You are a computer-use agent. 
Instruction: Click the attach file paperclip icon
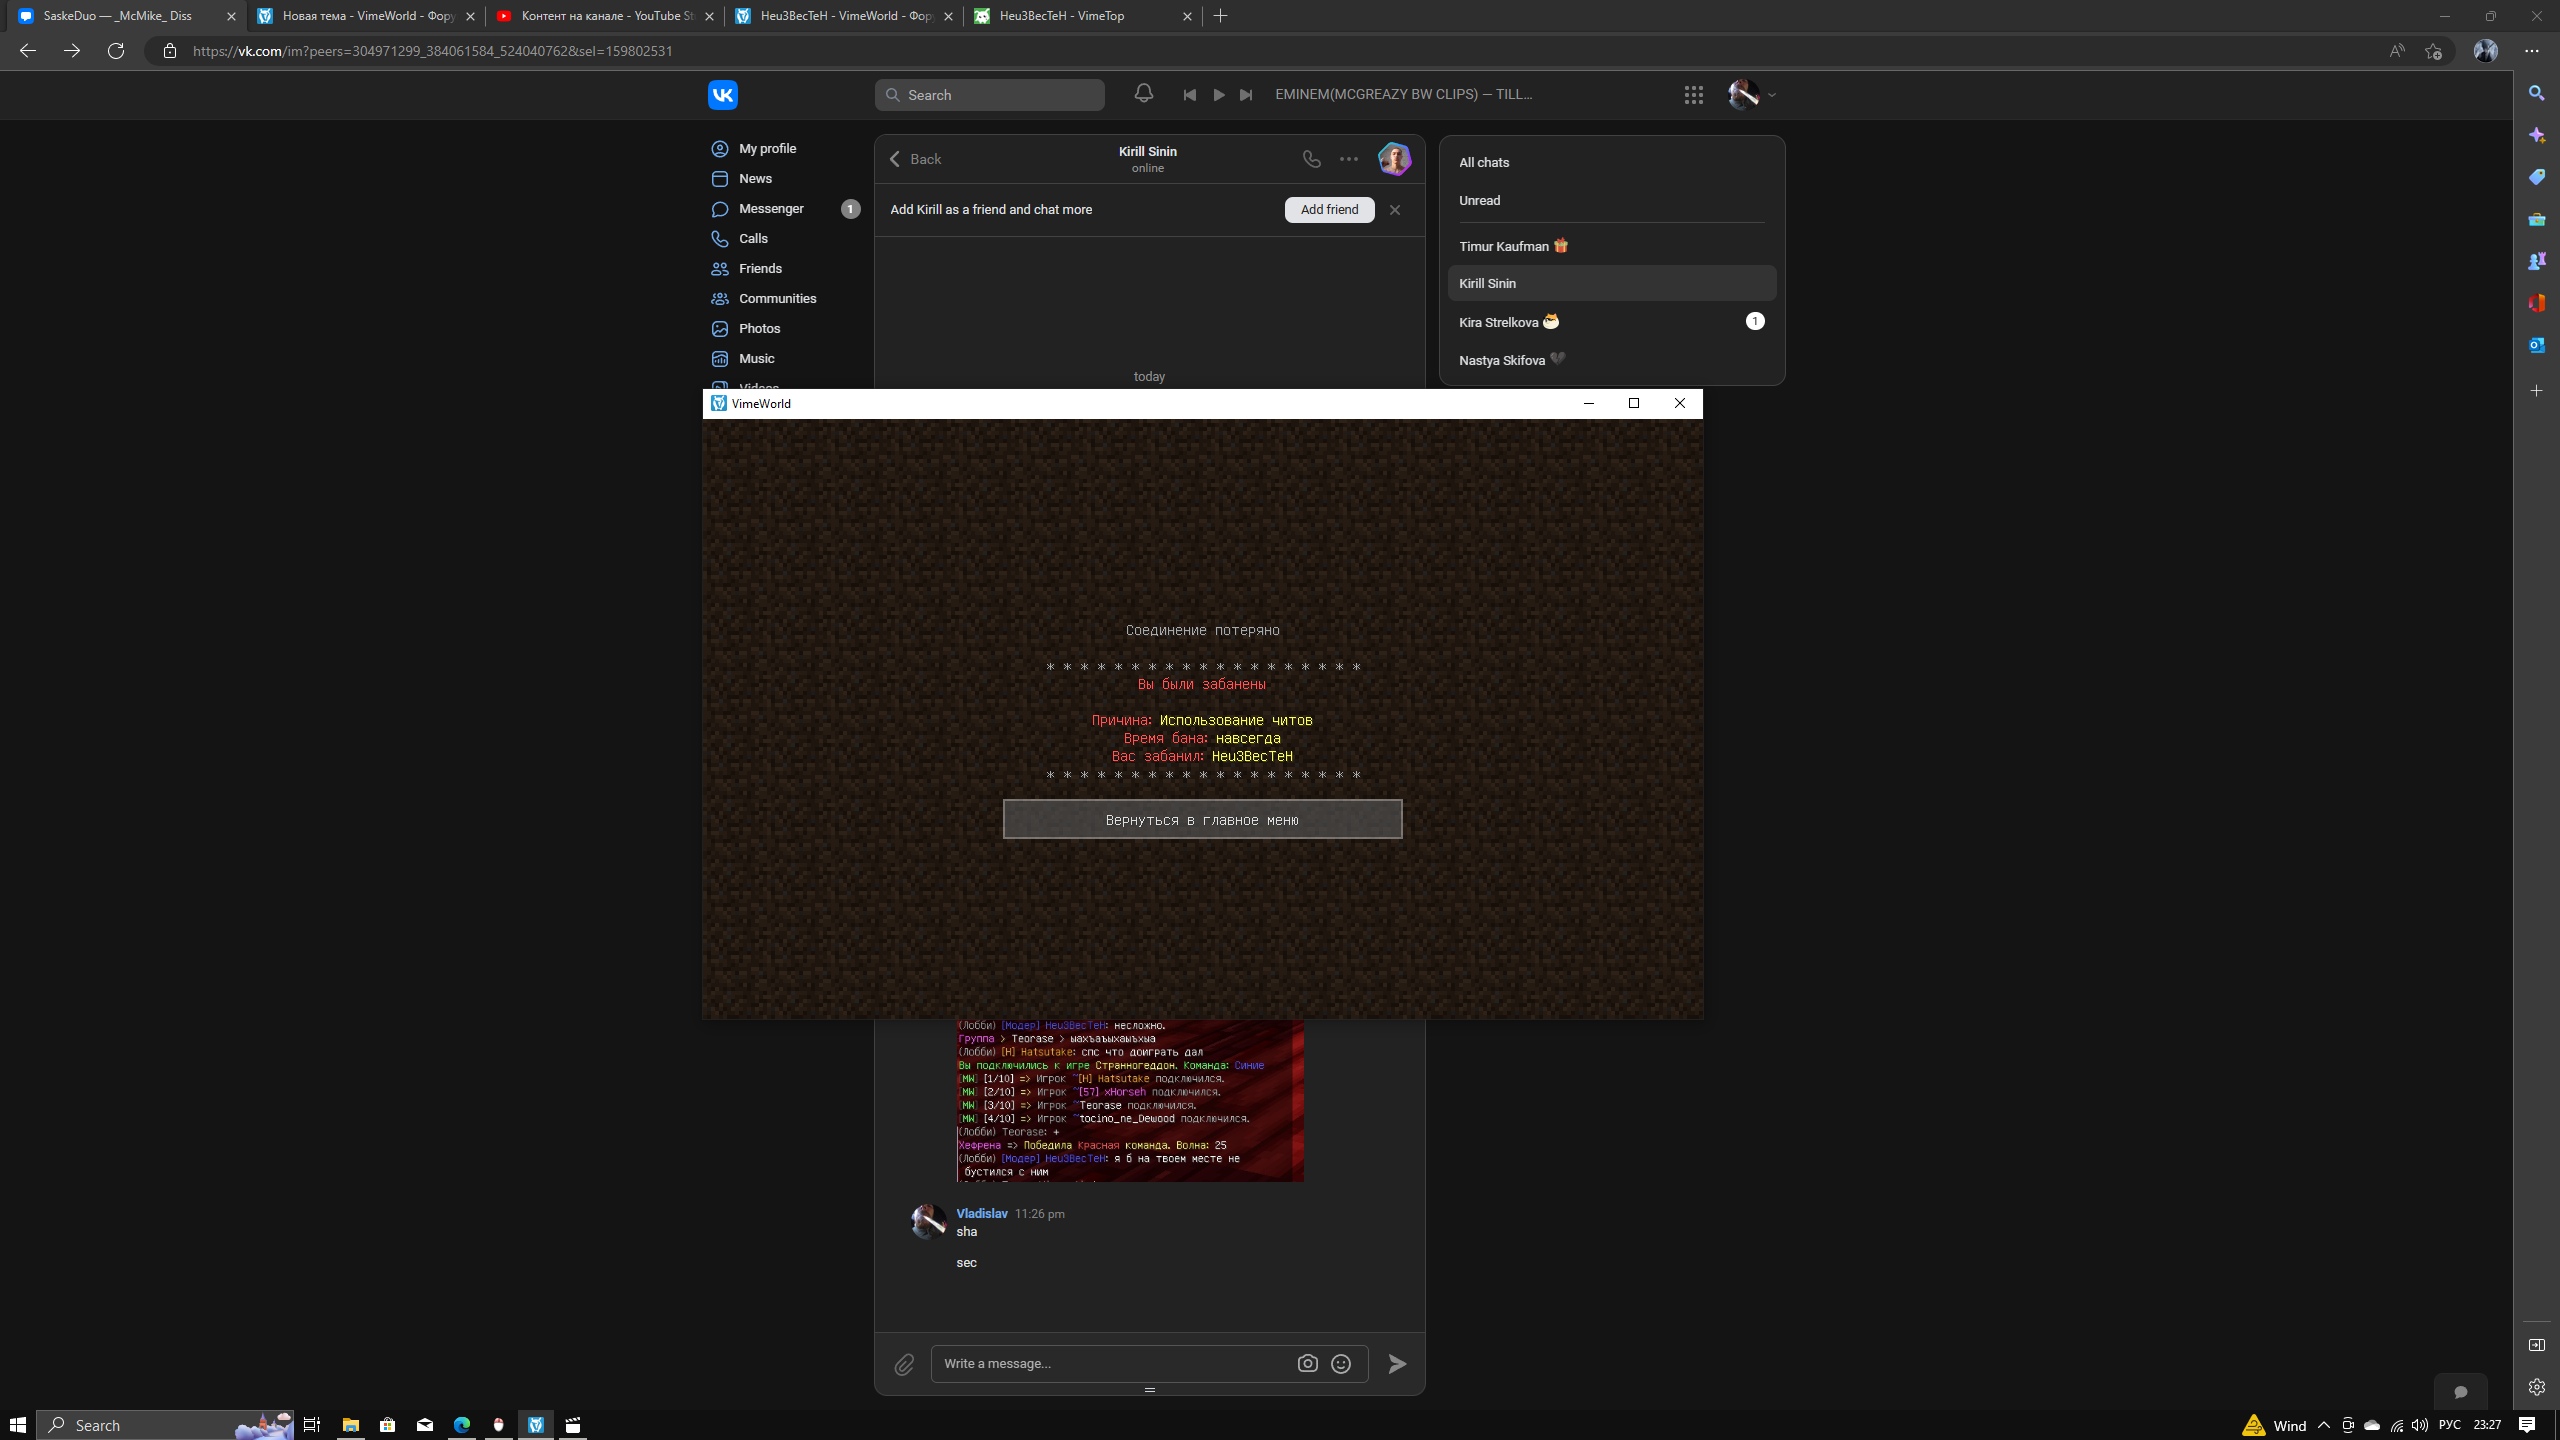pyautogui.click(x=904, y=1364)
